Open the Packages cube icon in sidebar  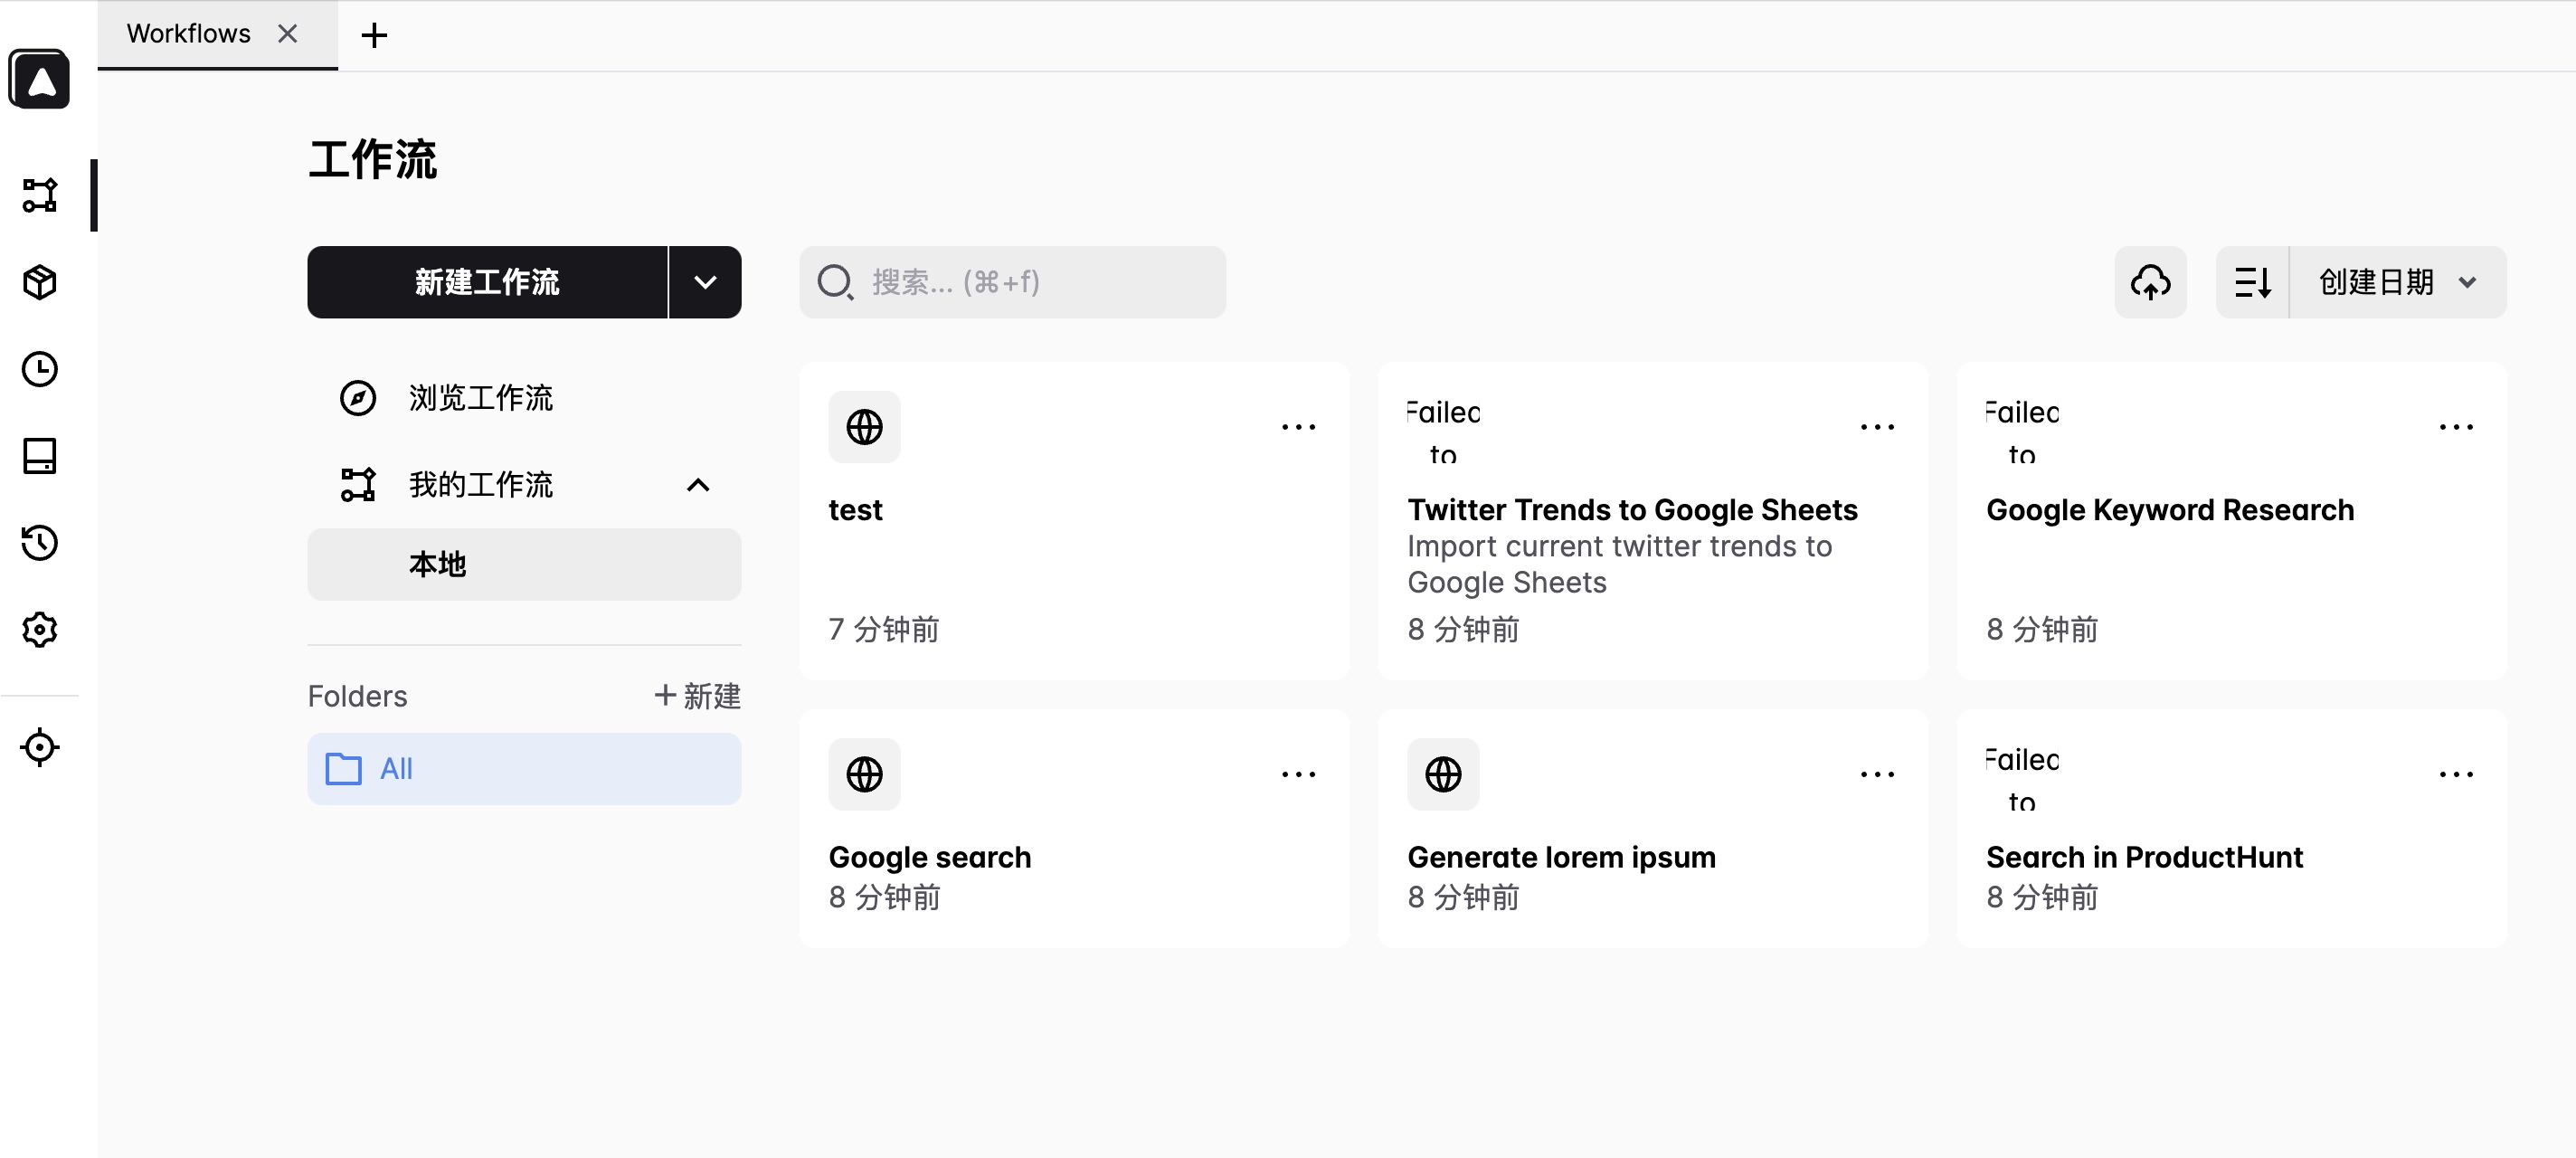click(40, 282)
